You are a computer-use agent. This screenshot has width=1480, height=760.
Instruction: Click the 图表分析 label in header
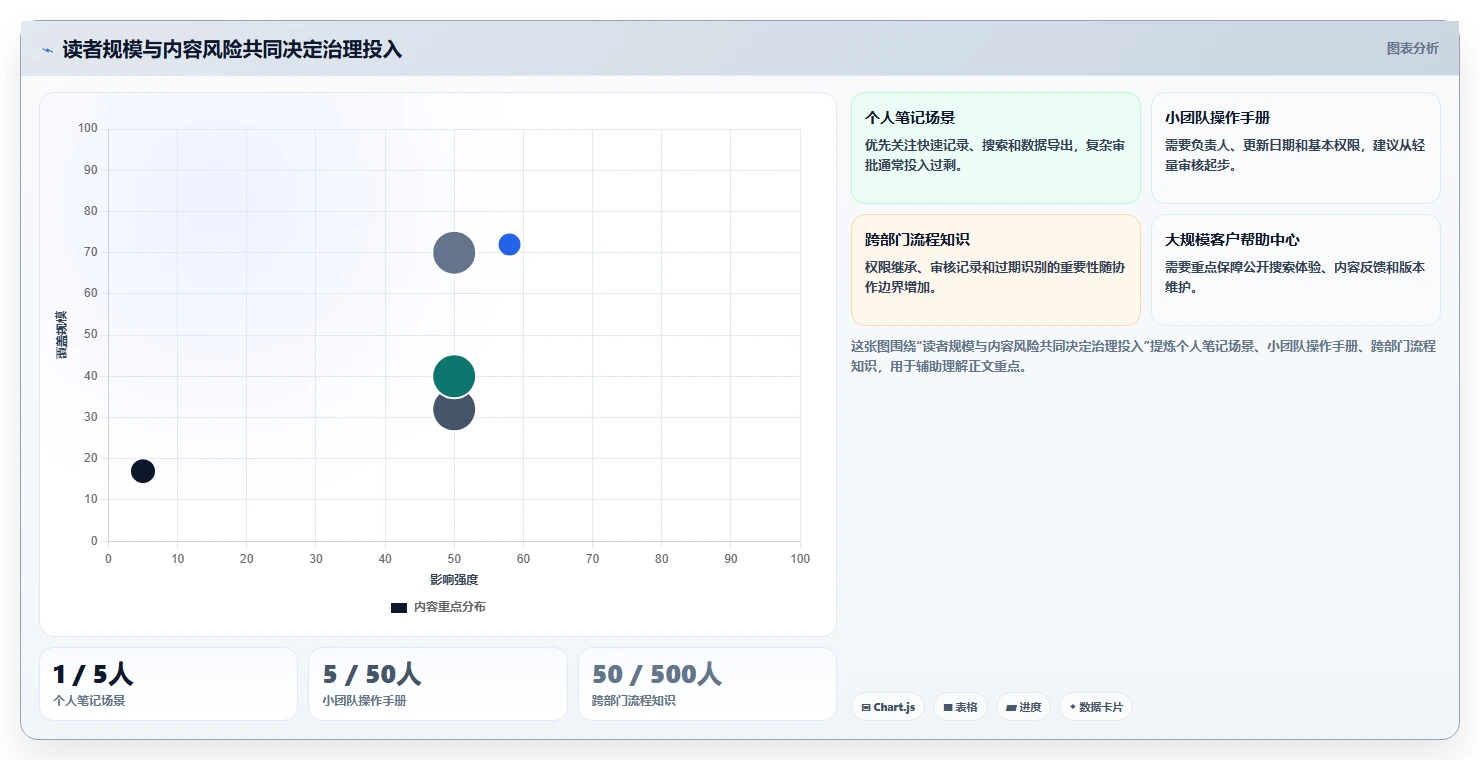coord(1412,48)
